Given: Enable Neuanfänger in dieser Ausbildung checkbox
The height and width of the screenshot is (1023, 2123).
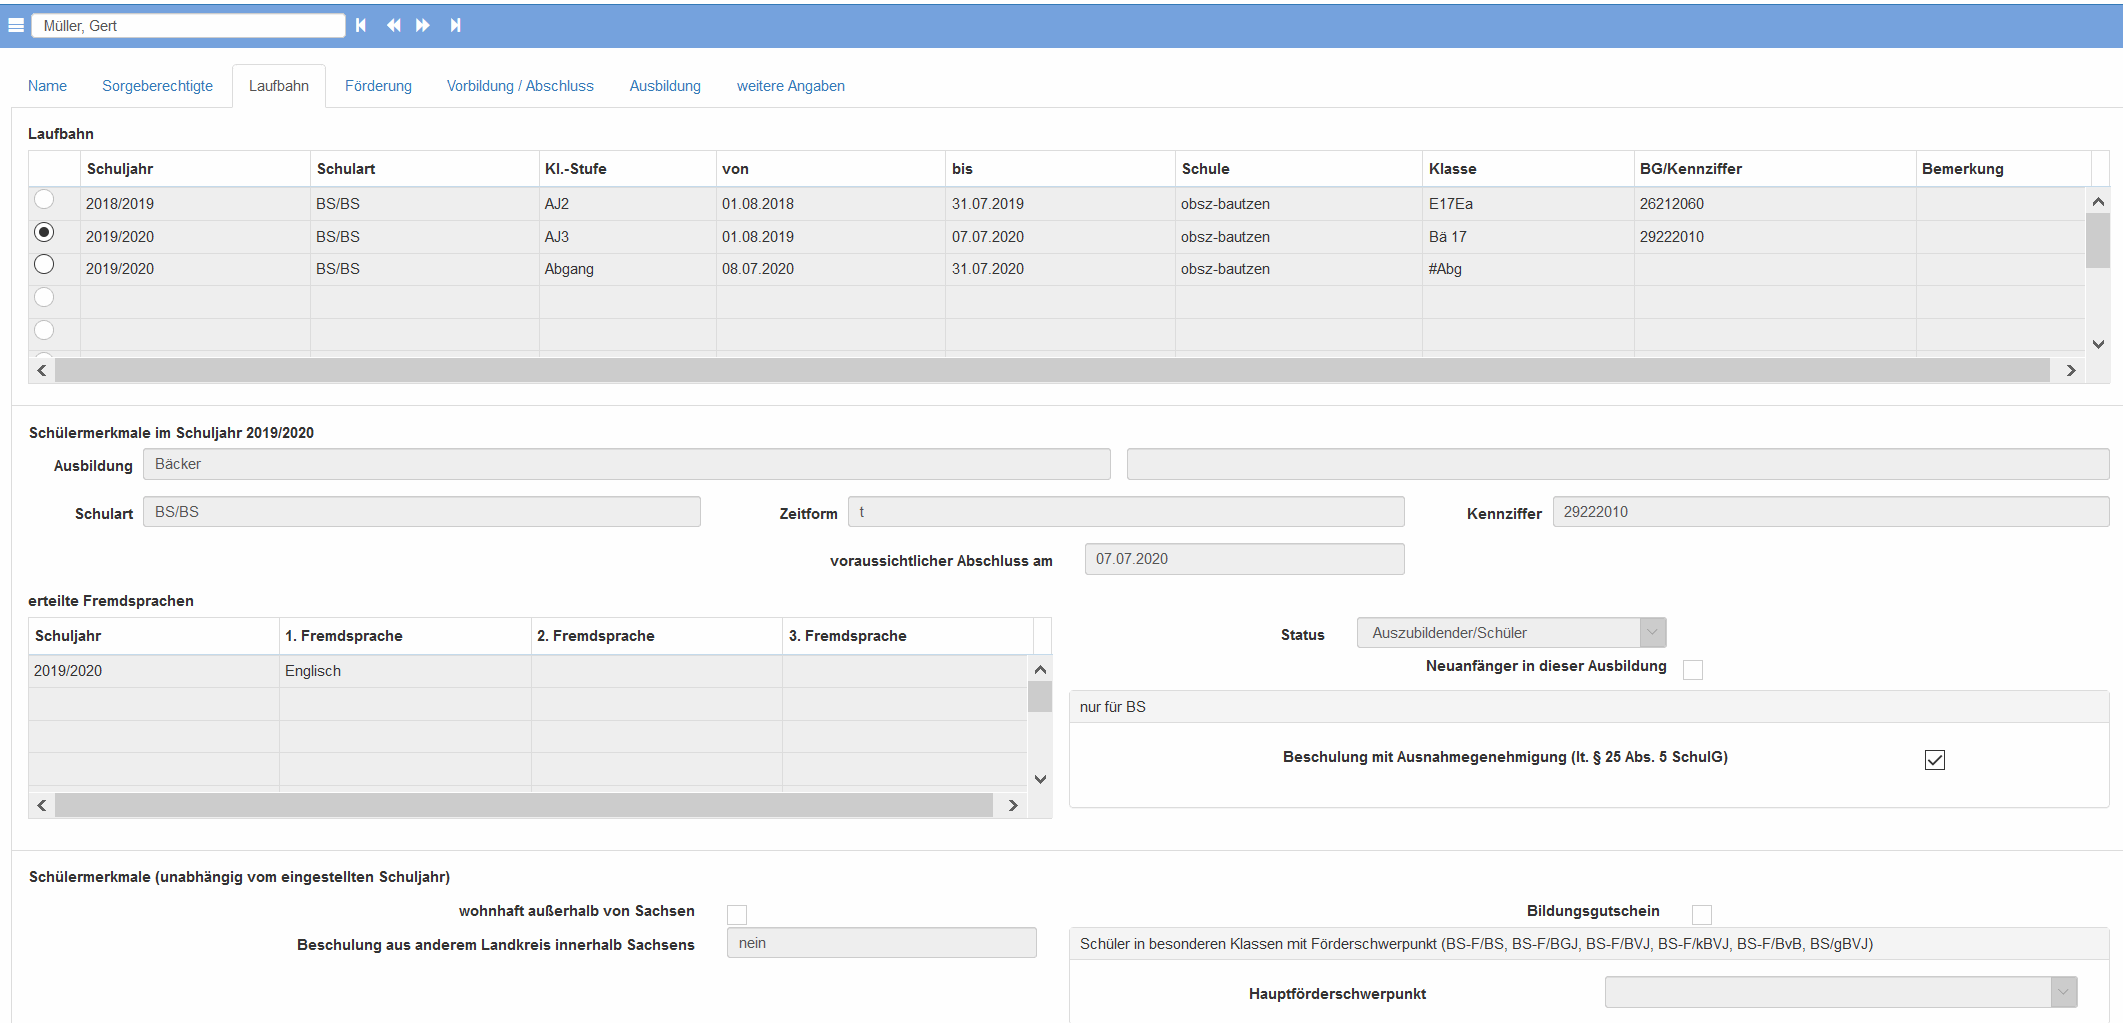Looking at the screenshot, I should coord(1692,669).
